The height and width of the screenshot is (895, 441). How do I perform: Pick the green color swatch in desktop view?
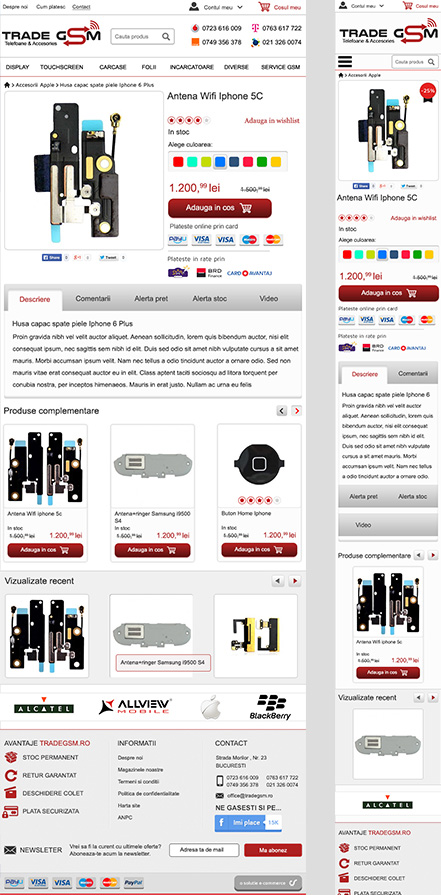point(262,162)
